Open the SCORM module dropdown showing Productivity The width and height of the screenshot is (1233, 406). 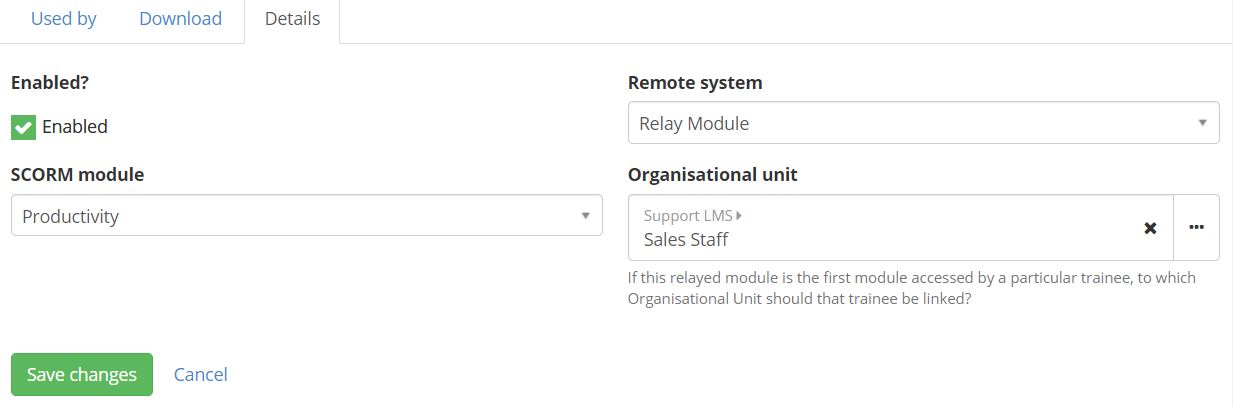coord(300,216)
